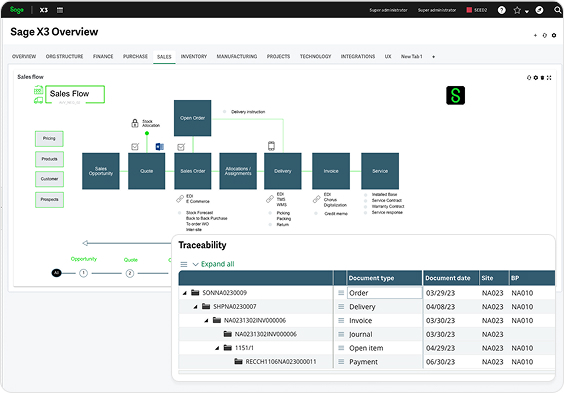564x393 pixels.
Task: Expand the favorites dropdown arrow
Action: [x=527, y=11]
